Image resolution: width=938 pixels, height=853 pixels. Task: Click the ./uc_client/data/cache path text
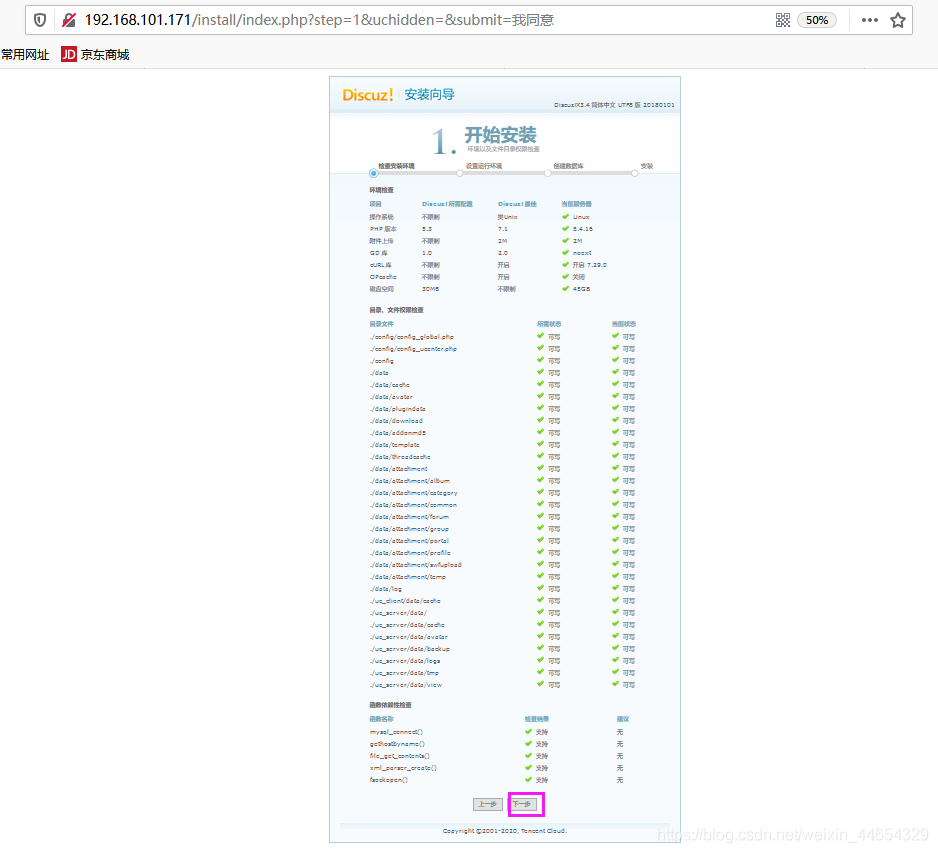point(406,601)
